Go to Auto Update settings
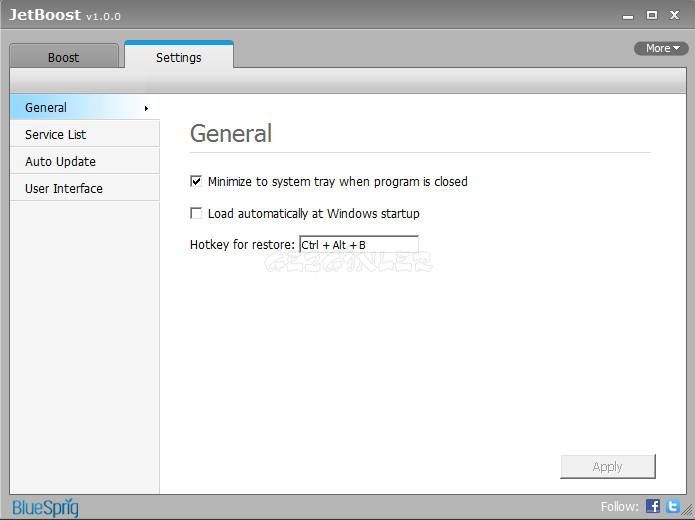 (60, 161)
